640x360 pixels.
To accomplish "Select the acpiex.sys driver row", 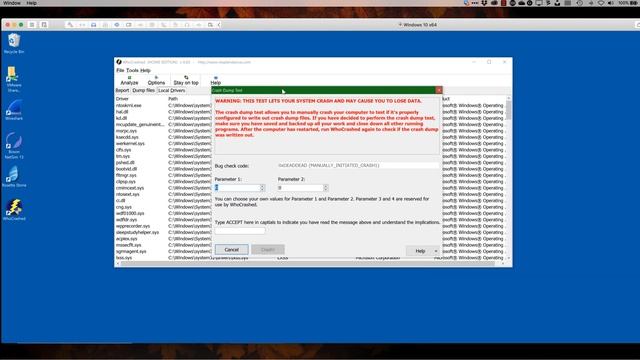I will point(126,238).
